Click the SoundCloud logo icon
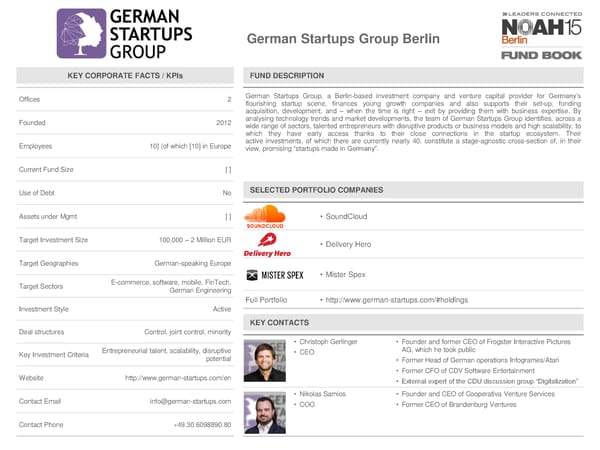The image size is (600, 450). [x=265, y=217]
